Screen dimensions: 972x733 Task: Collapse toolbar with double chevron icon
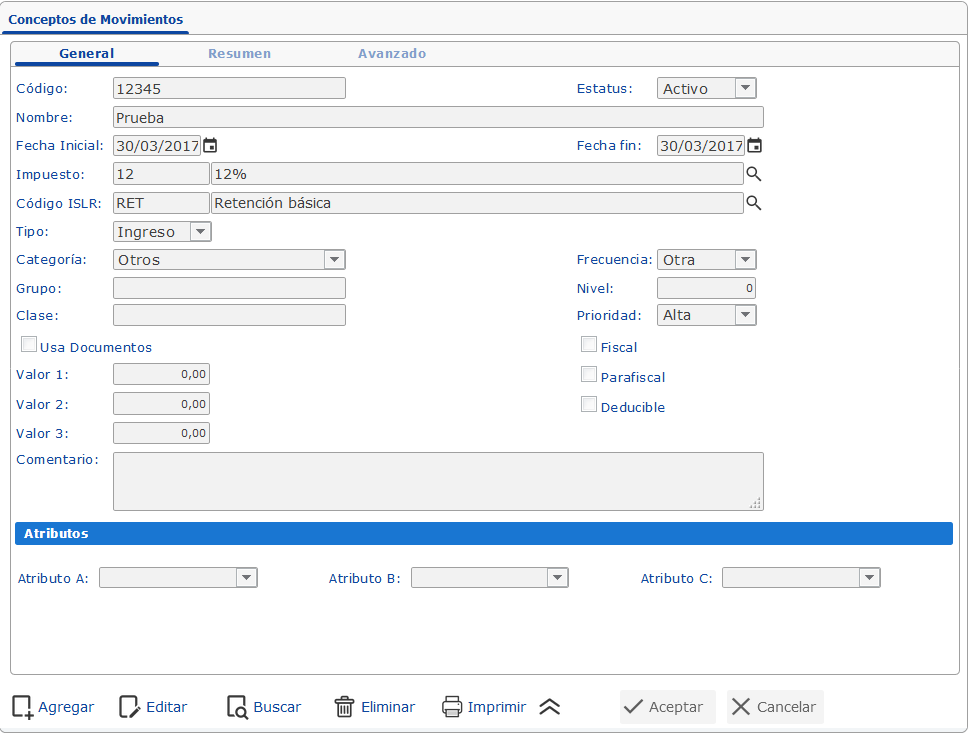(549, 707)
